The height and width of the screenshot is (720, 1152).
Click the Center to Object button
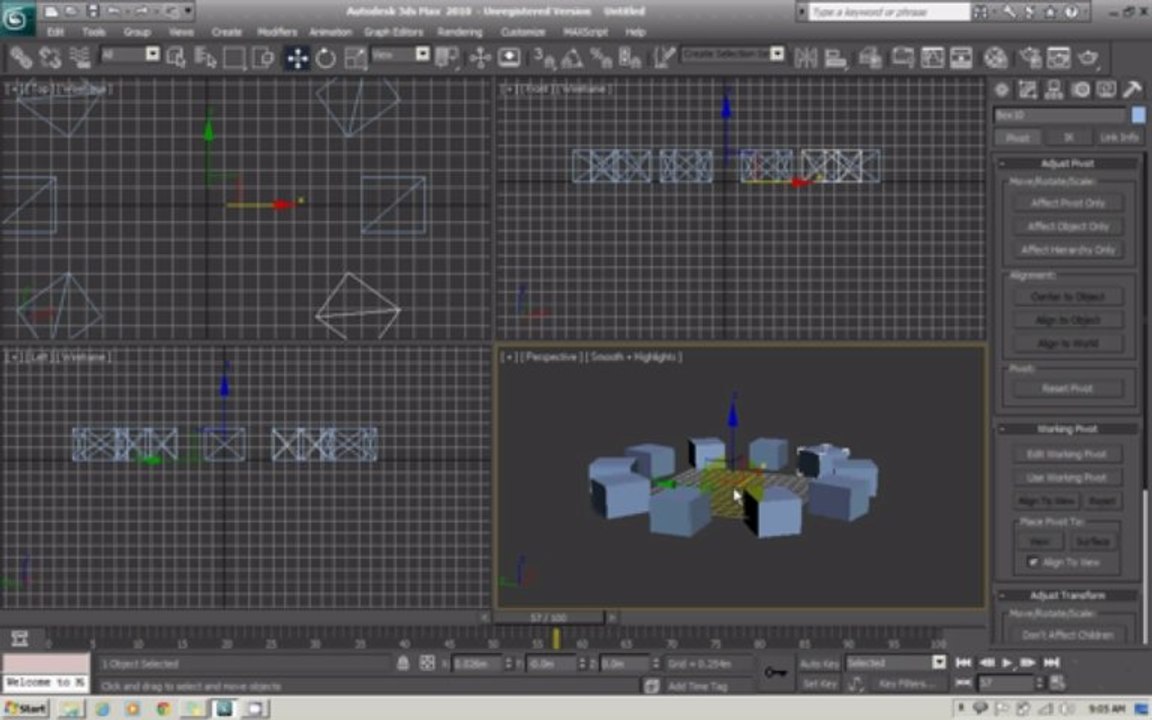tap(1068, 296)
